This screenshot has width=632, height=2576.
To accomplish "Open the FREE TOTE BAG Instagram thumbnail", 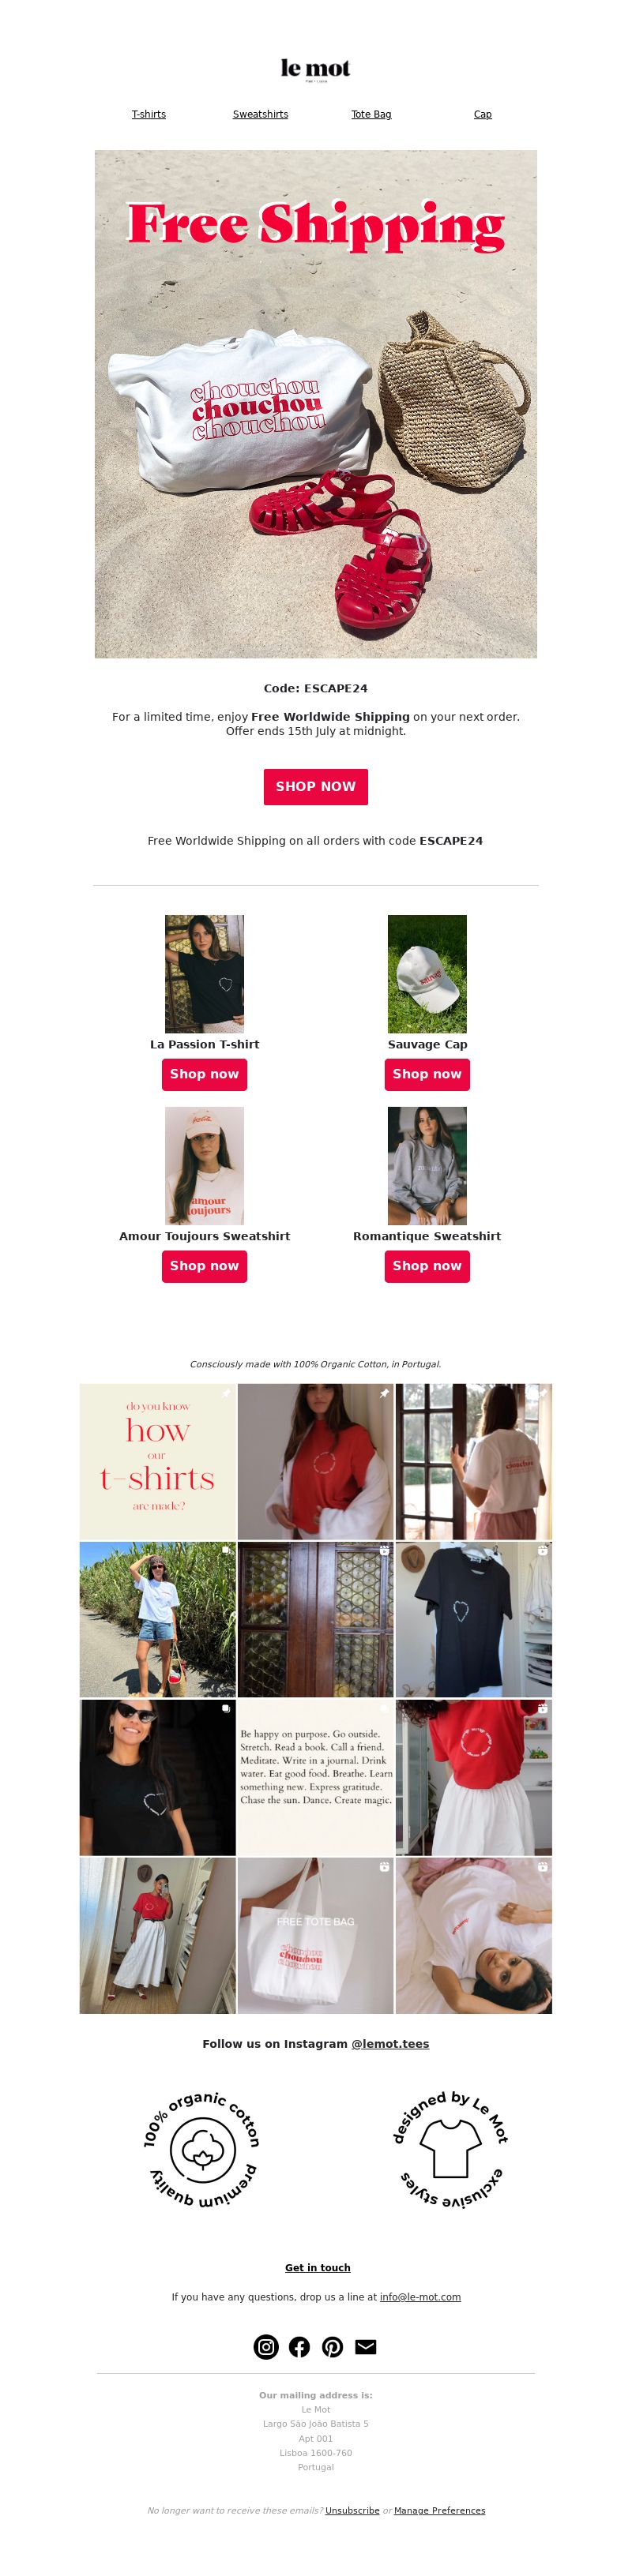I will click(x=315, y=1935).
